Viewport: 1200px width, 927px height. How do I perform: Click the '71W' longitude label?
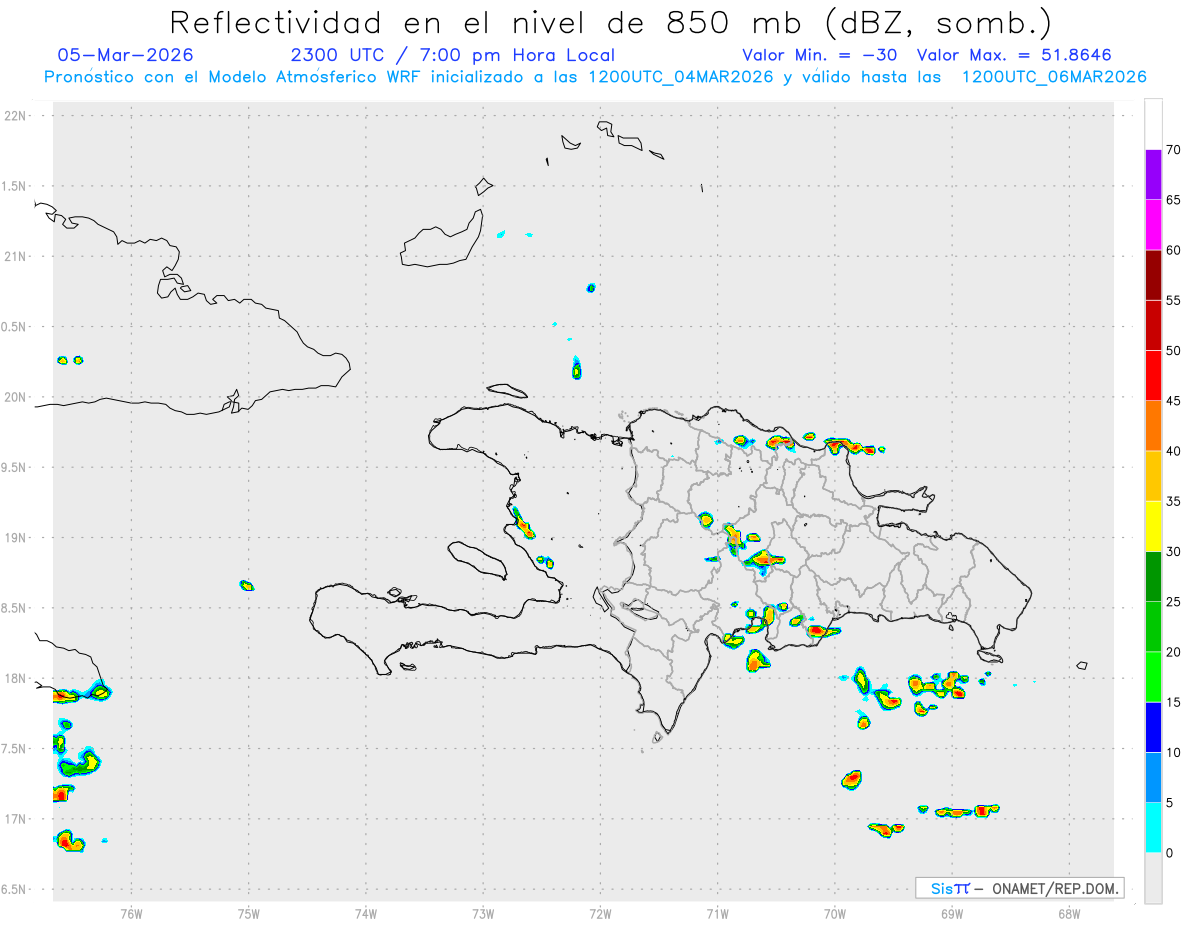(718, 914)
